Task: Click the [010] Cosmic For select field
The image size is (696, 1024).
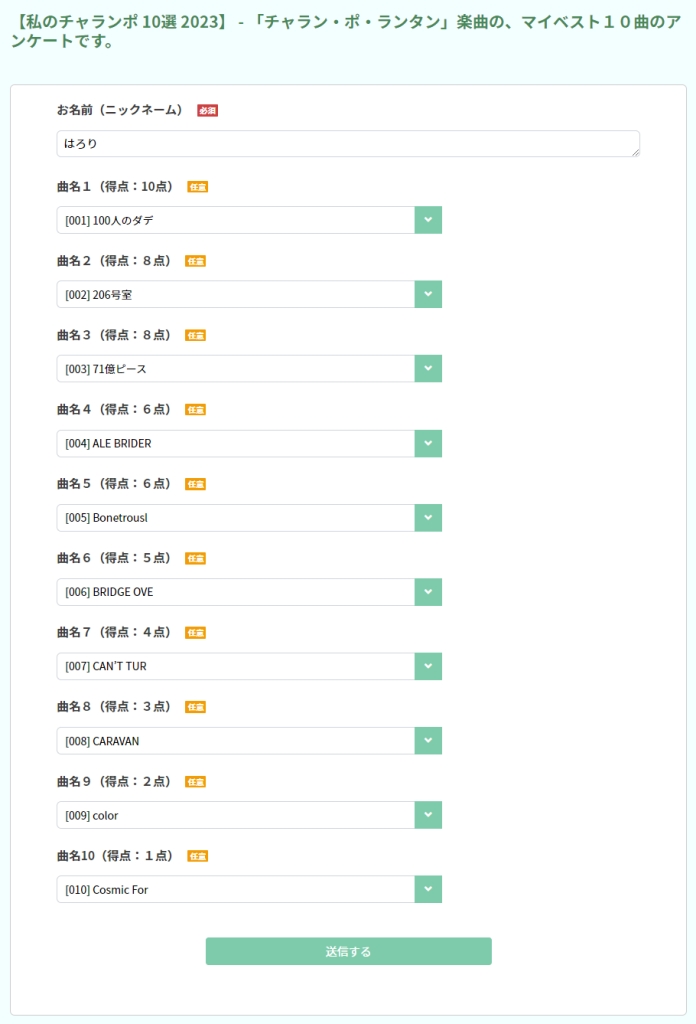Action: pyautogui.click(x=236, y=889)
